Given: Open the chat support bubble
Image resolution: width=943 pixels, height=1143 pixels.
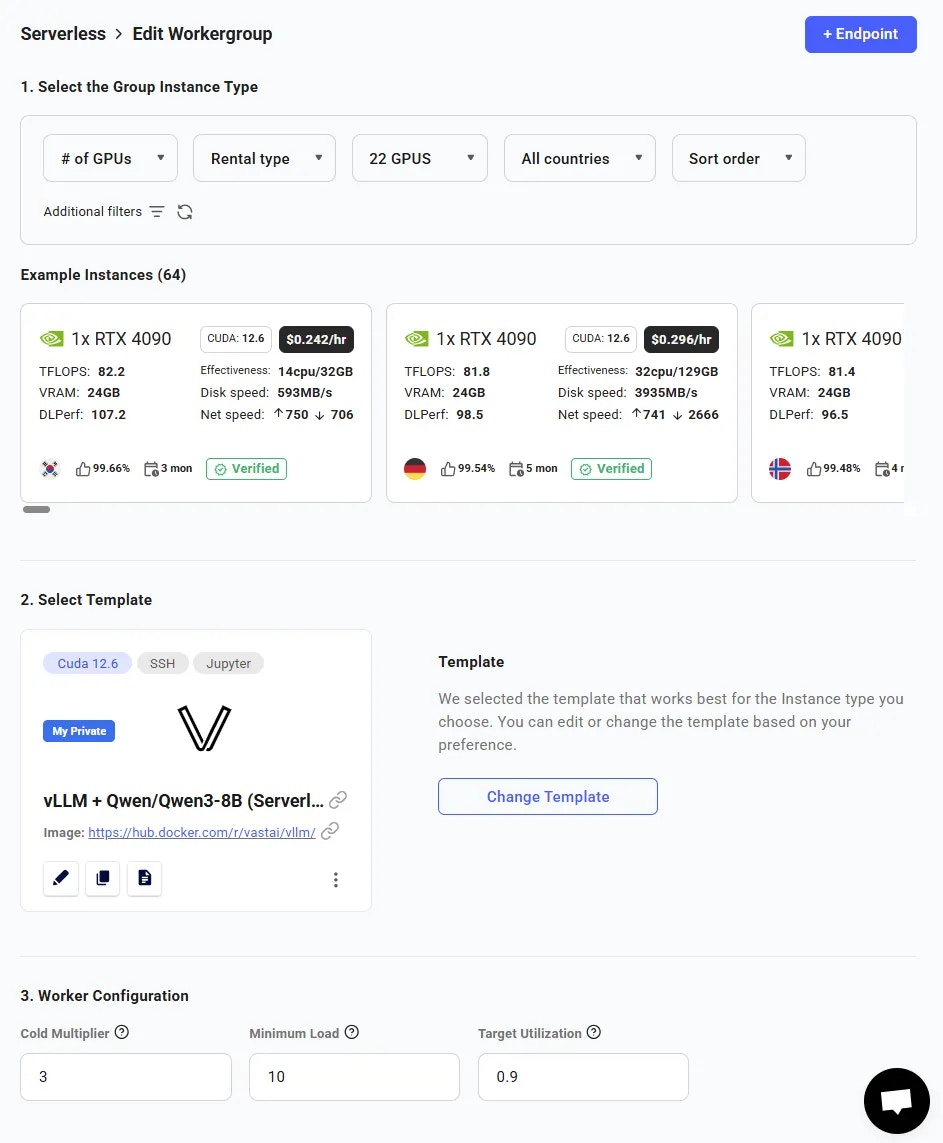Looking at the screenshot, I should (x=896, y=1101).
